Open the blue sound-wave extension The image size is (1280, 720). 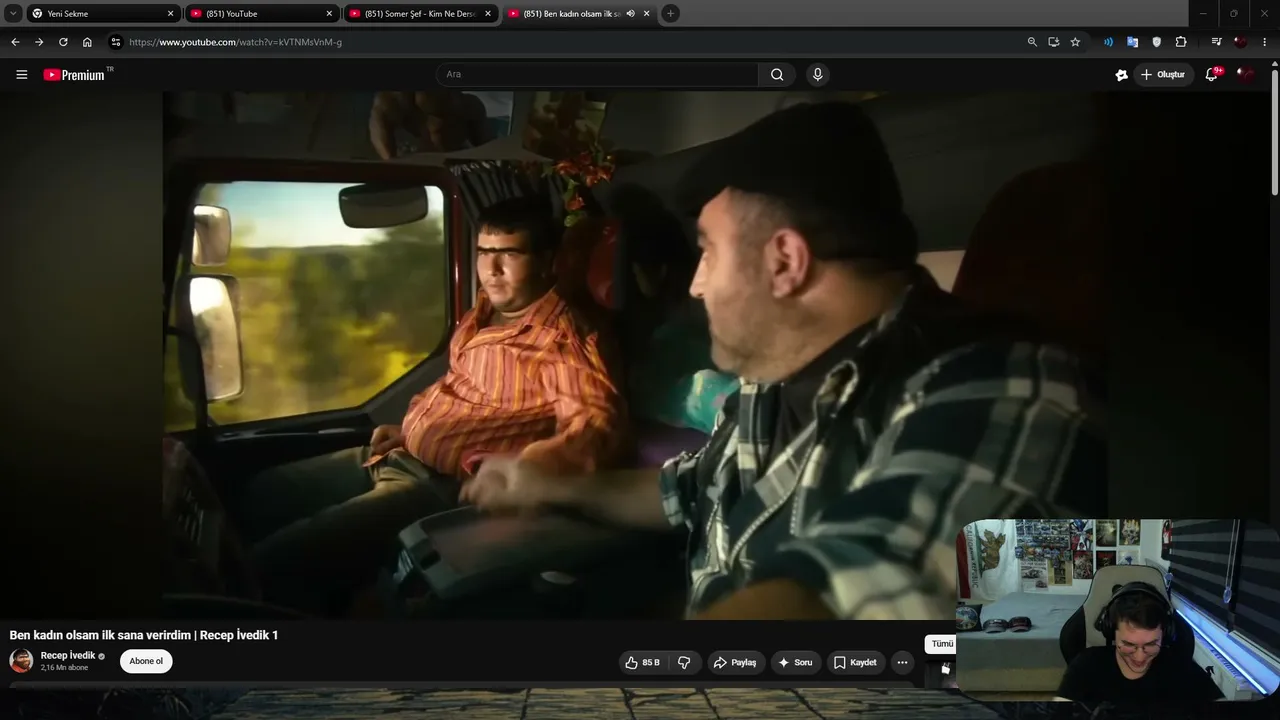1108,42
